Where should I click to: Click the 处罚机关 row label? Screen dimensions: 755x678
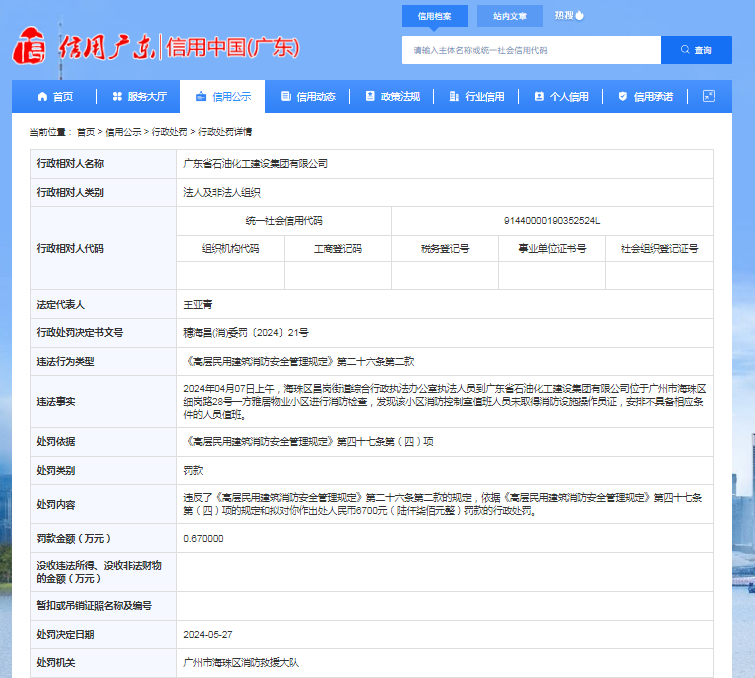tap(56, 663)
